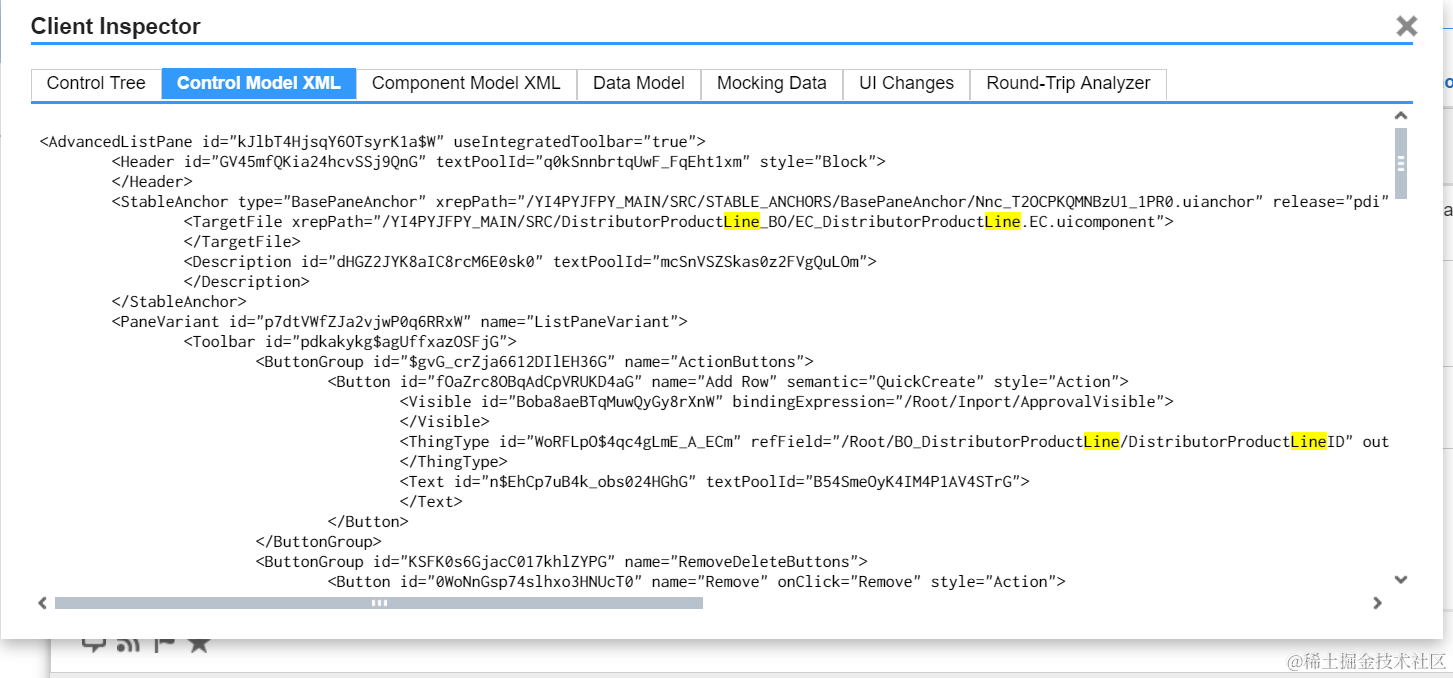This screenshot has width=1453, height=678.
Task: Click the horizontal scrollbar thumb
Action: click(x=379, y=603)
